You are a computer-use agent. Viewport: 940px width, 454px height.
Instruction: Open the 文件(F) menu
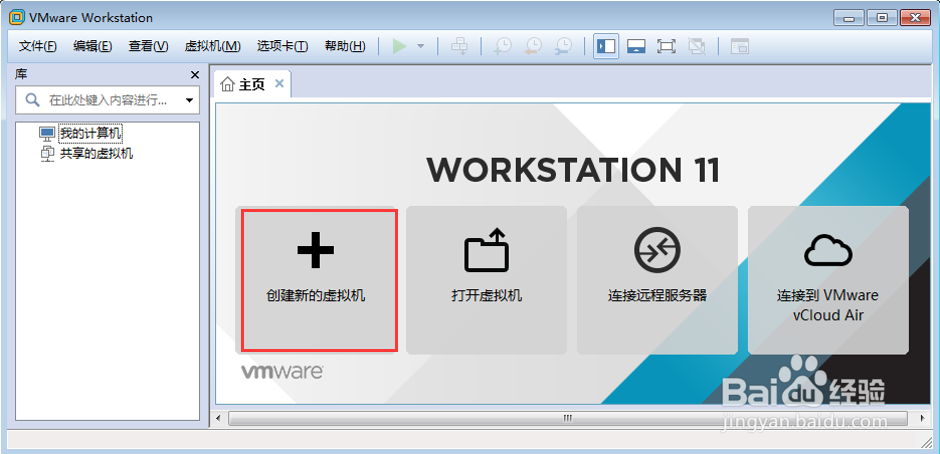click(x=38, y=46)
